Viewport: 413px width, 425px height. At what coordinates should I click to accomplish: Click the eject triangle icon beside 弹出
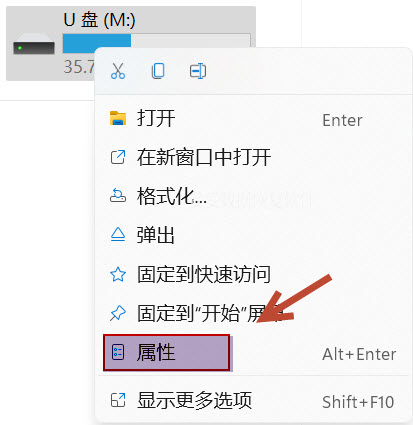pyautogui.click(x=118, y=235)
